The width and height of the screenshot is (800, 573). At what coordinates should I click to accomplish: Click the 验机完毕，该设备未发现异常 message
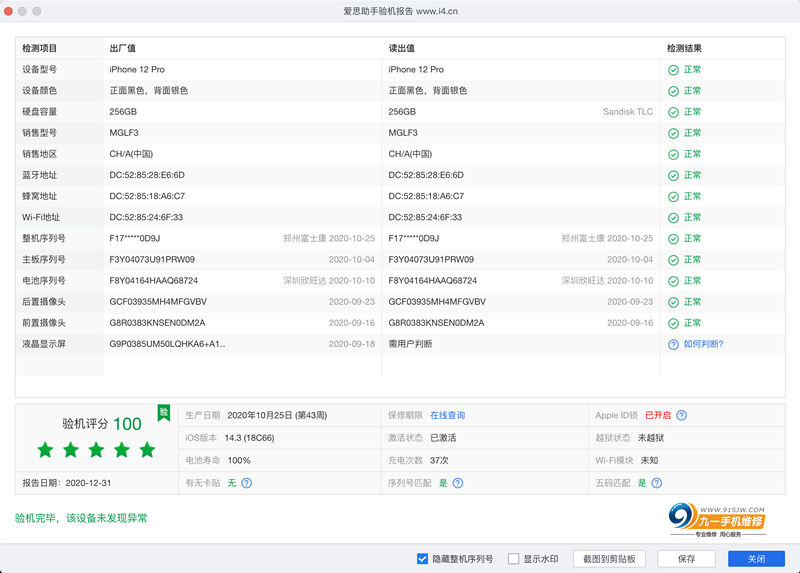pyautogui.click(x=81, y=518)
